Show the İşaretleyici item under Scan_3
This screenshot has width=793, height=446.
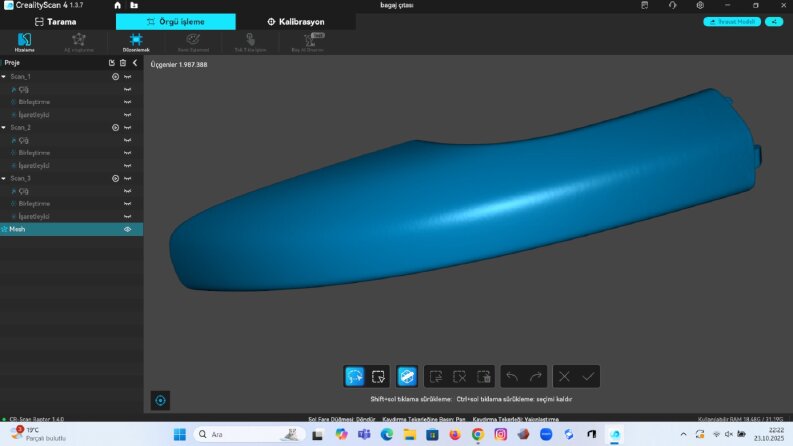click(x=127, y=216)
